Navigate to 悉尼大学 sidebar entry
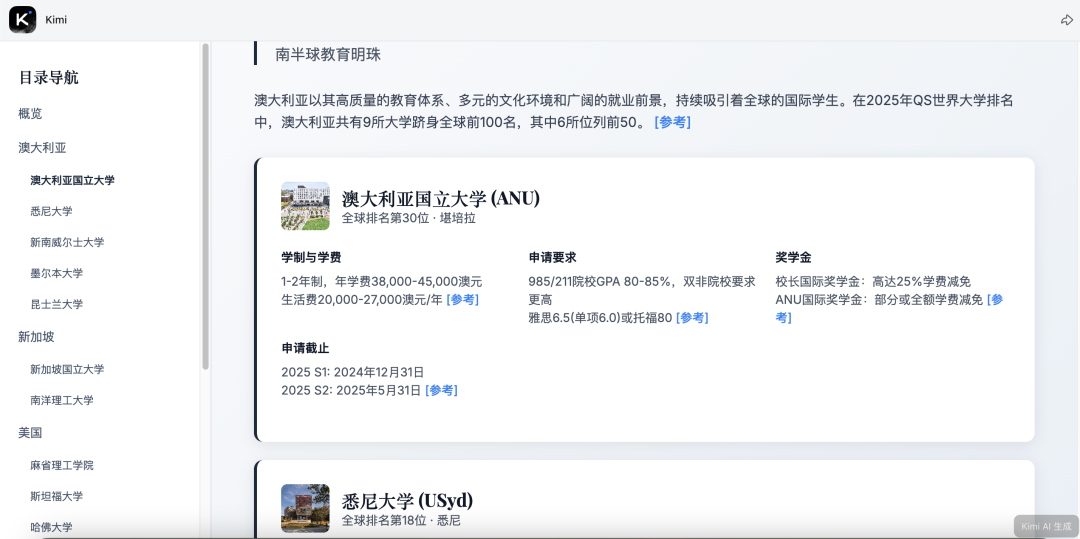The image size is (1080, 539). coord(51,211)
